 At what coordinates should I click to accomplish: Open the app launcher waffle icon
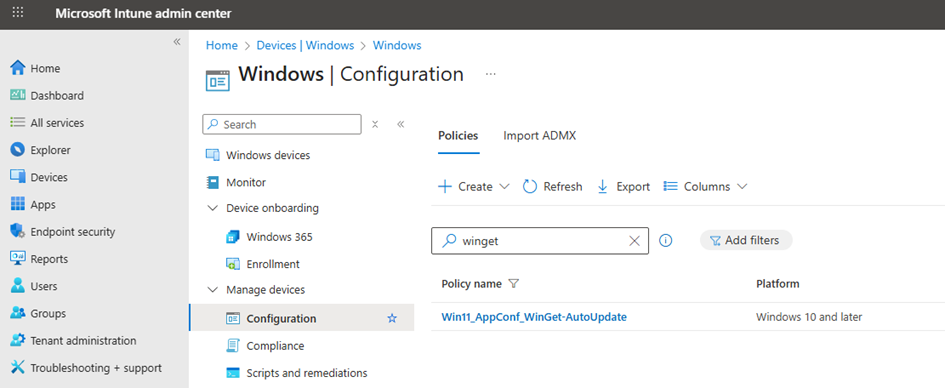[x=18, y=12]
